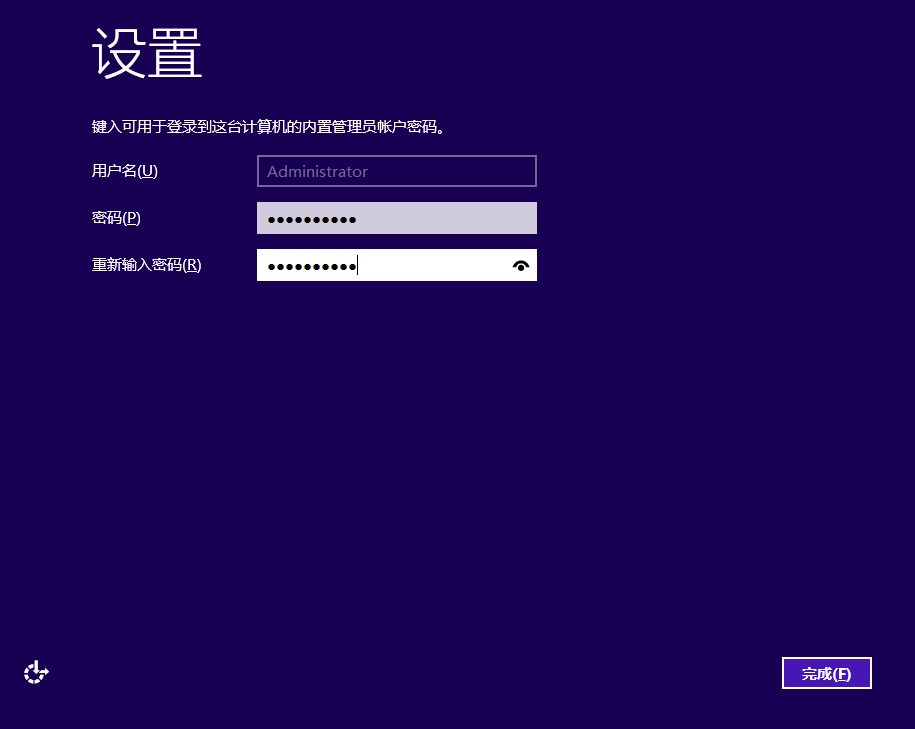Click the 完成(F) finish button

click(826, 673)
